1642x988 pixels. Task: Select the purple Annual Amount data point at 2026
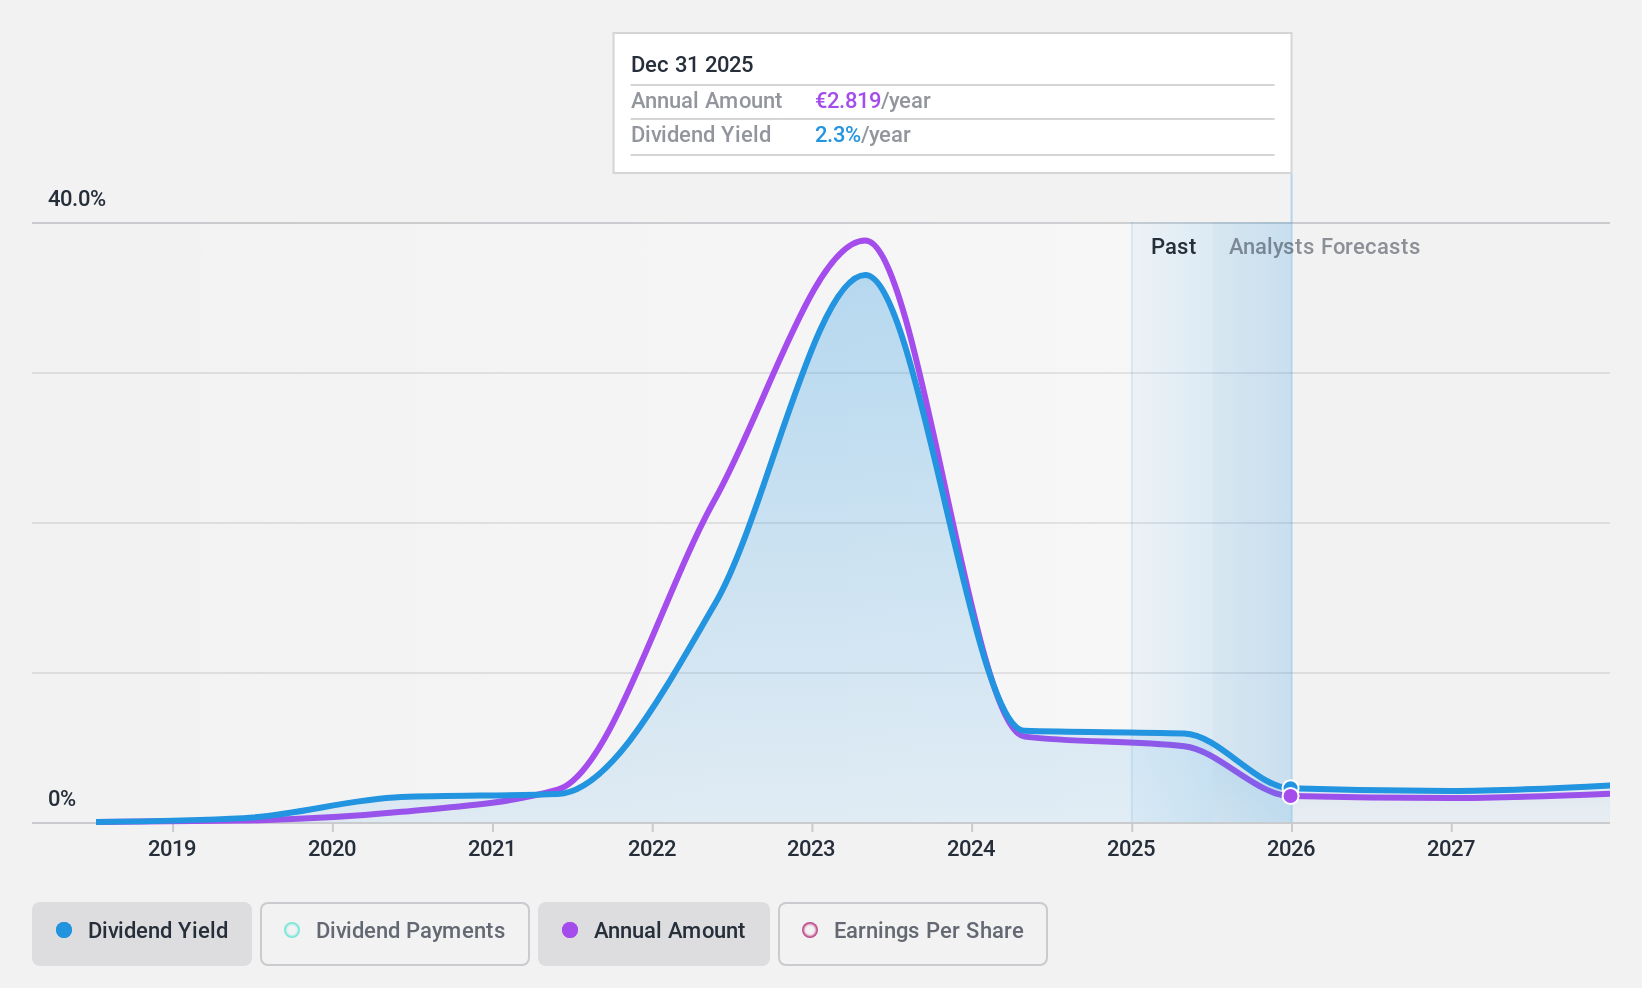tap(1290, 796)
